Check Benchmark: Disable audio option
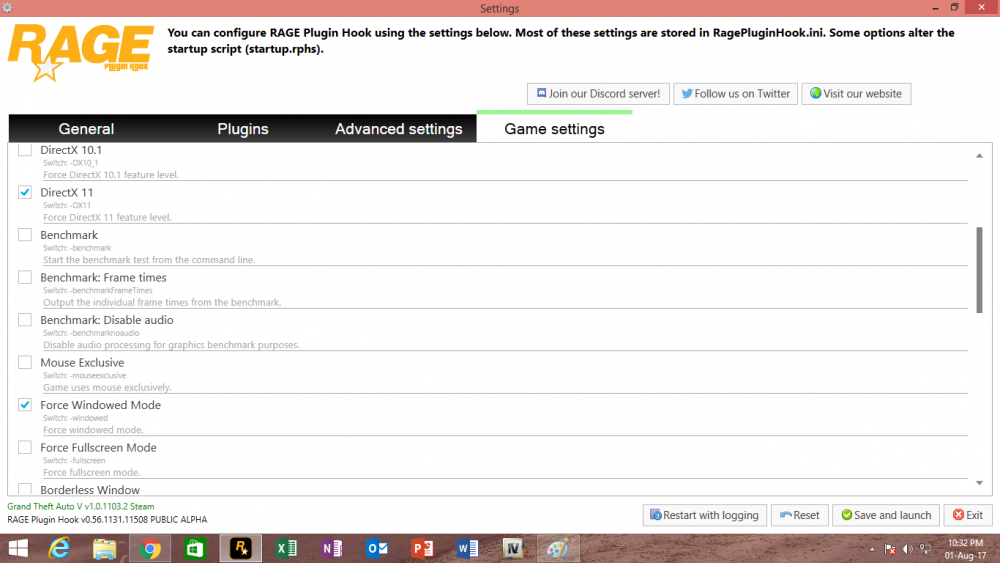Viewport: 1000px width, 563px height. coord(25,319)
